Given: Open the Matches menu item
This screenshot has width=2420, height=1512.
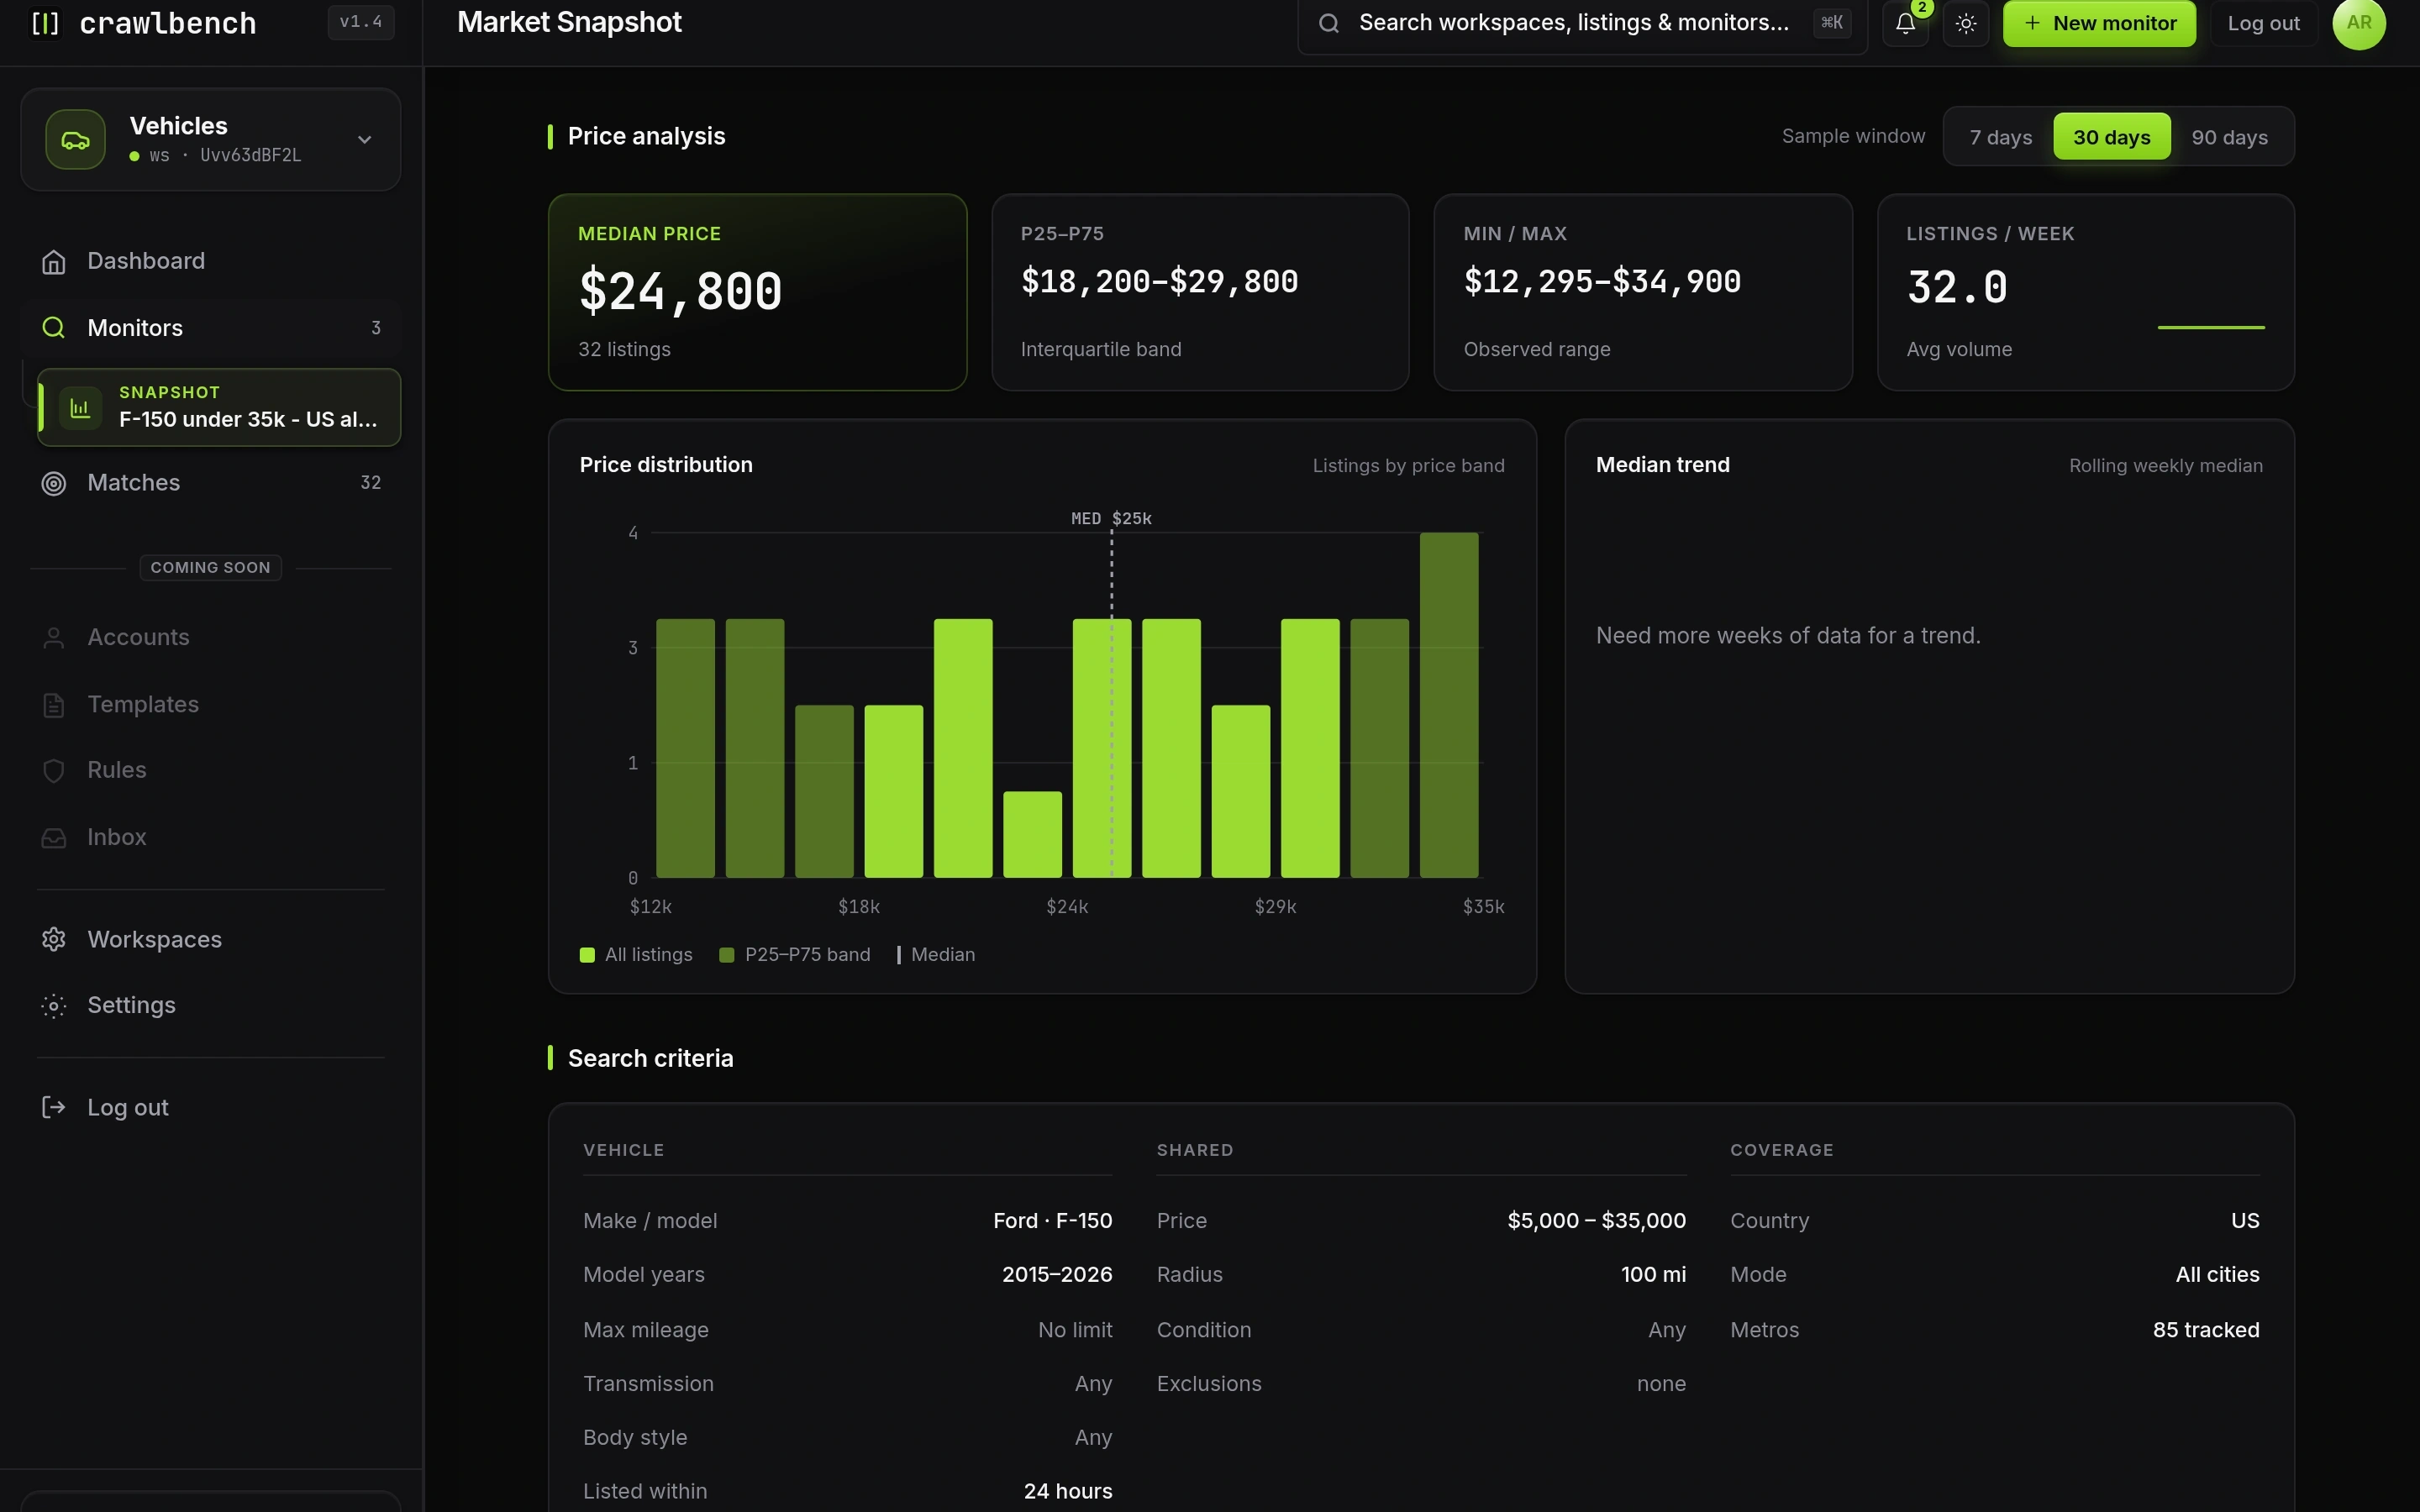Looking at the screenshot, I should click(211, 483).
